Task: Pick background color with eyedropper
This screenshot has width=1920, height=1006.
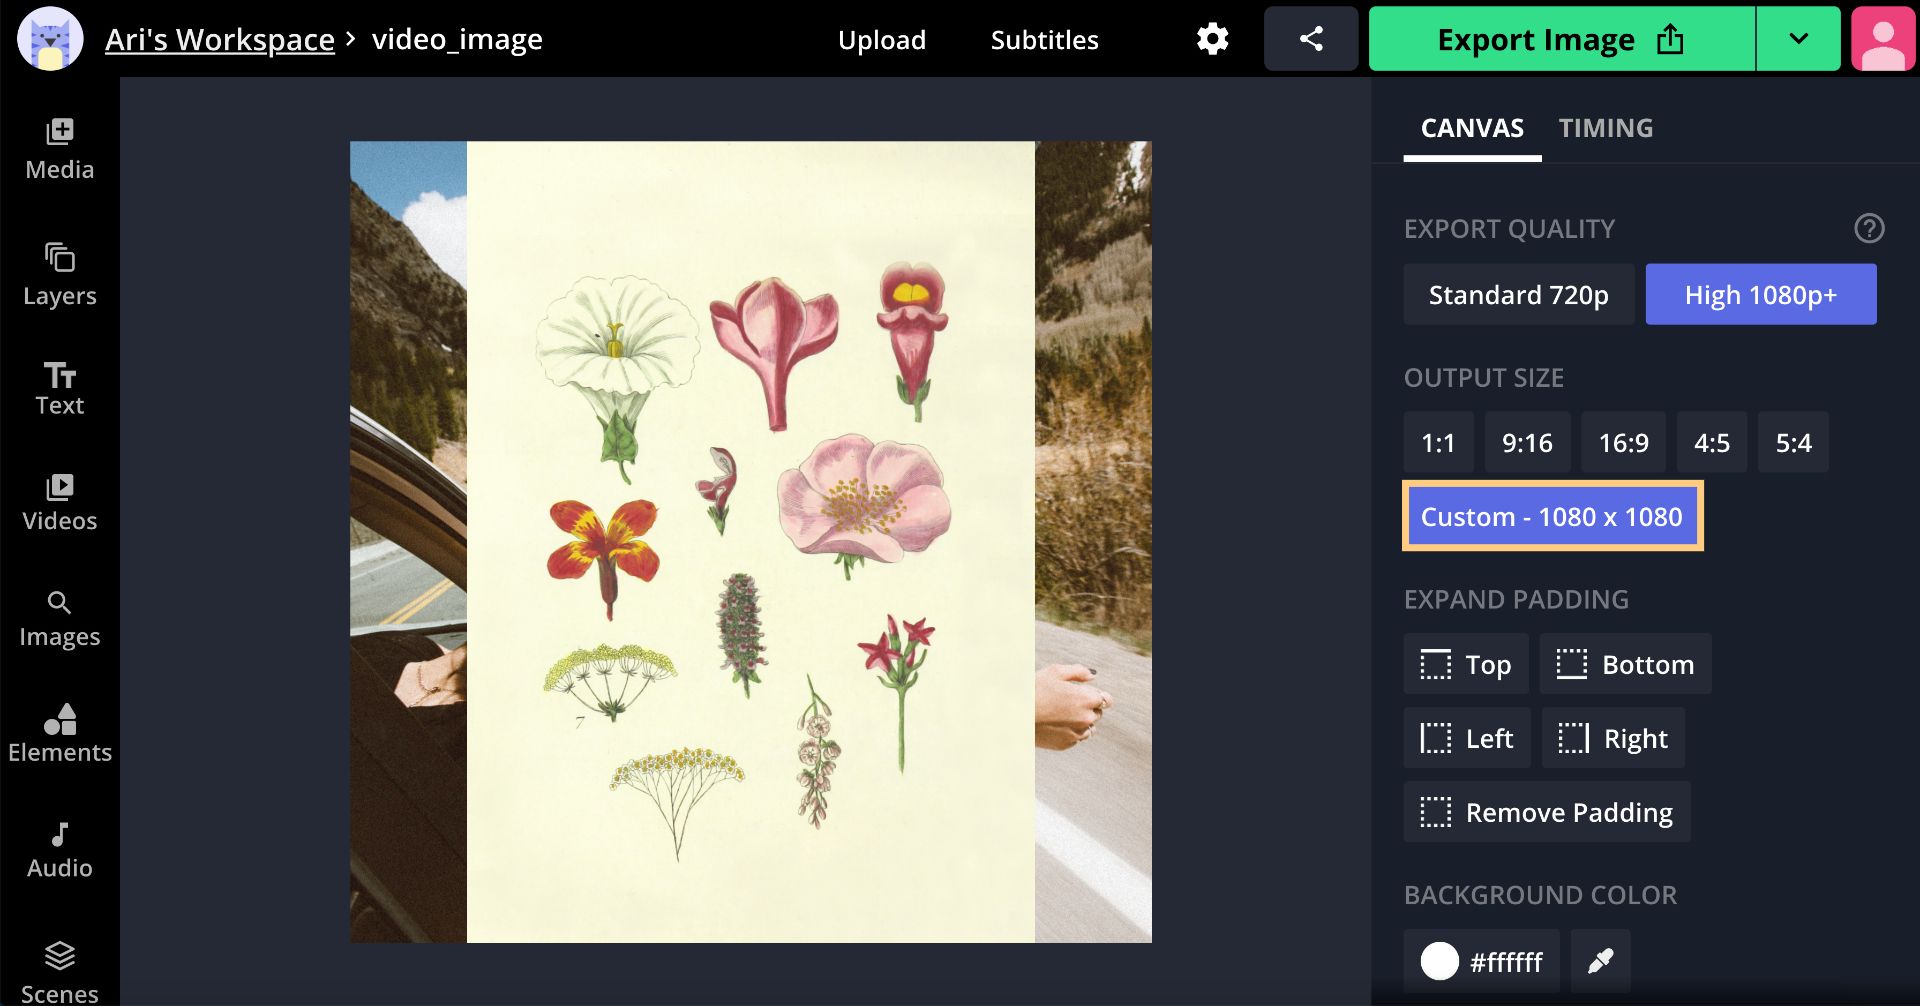Action: pyautogui.click(x=1600, y=961)
